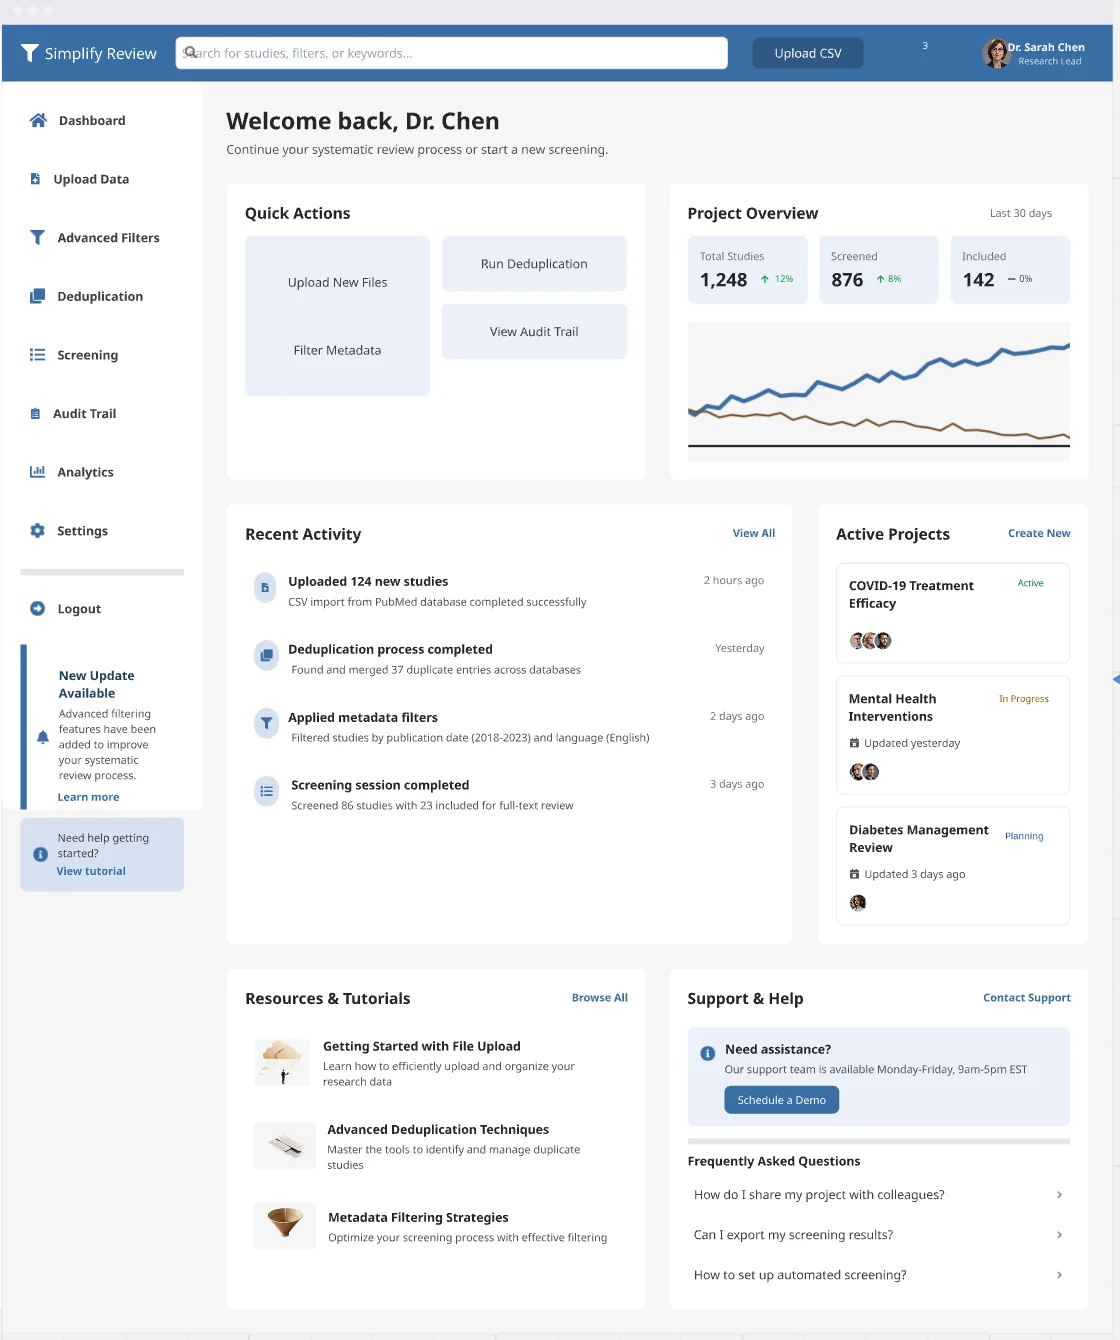The width and height of the screenshot is (1120, 1340).
Task: Click the Simplify Review funnel logo icon
Action: (x=30, y=53)
